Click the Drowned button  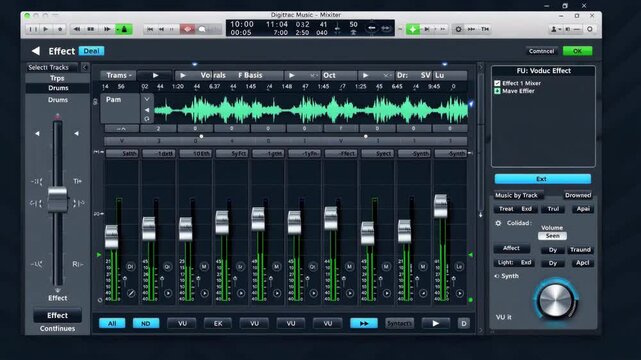click(578, 195)
